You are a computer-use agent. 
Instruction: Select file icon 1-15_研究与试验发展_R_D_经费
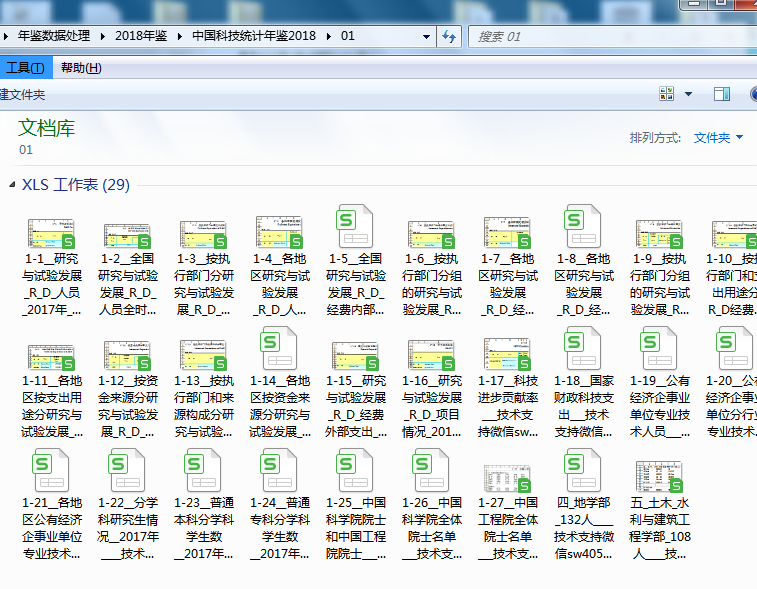355,356
